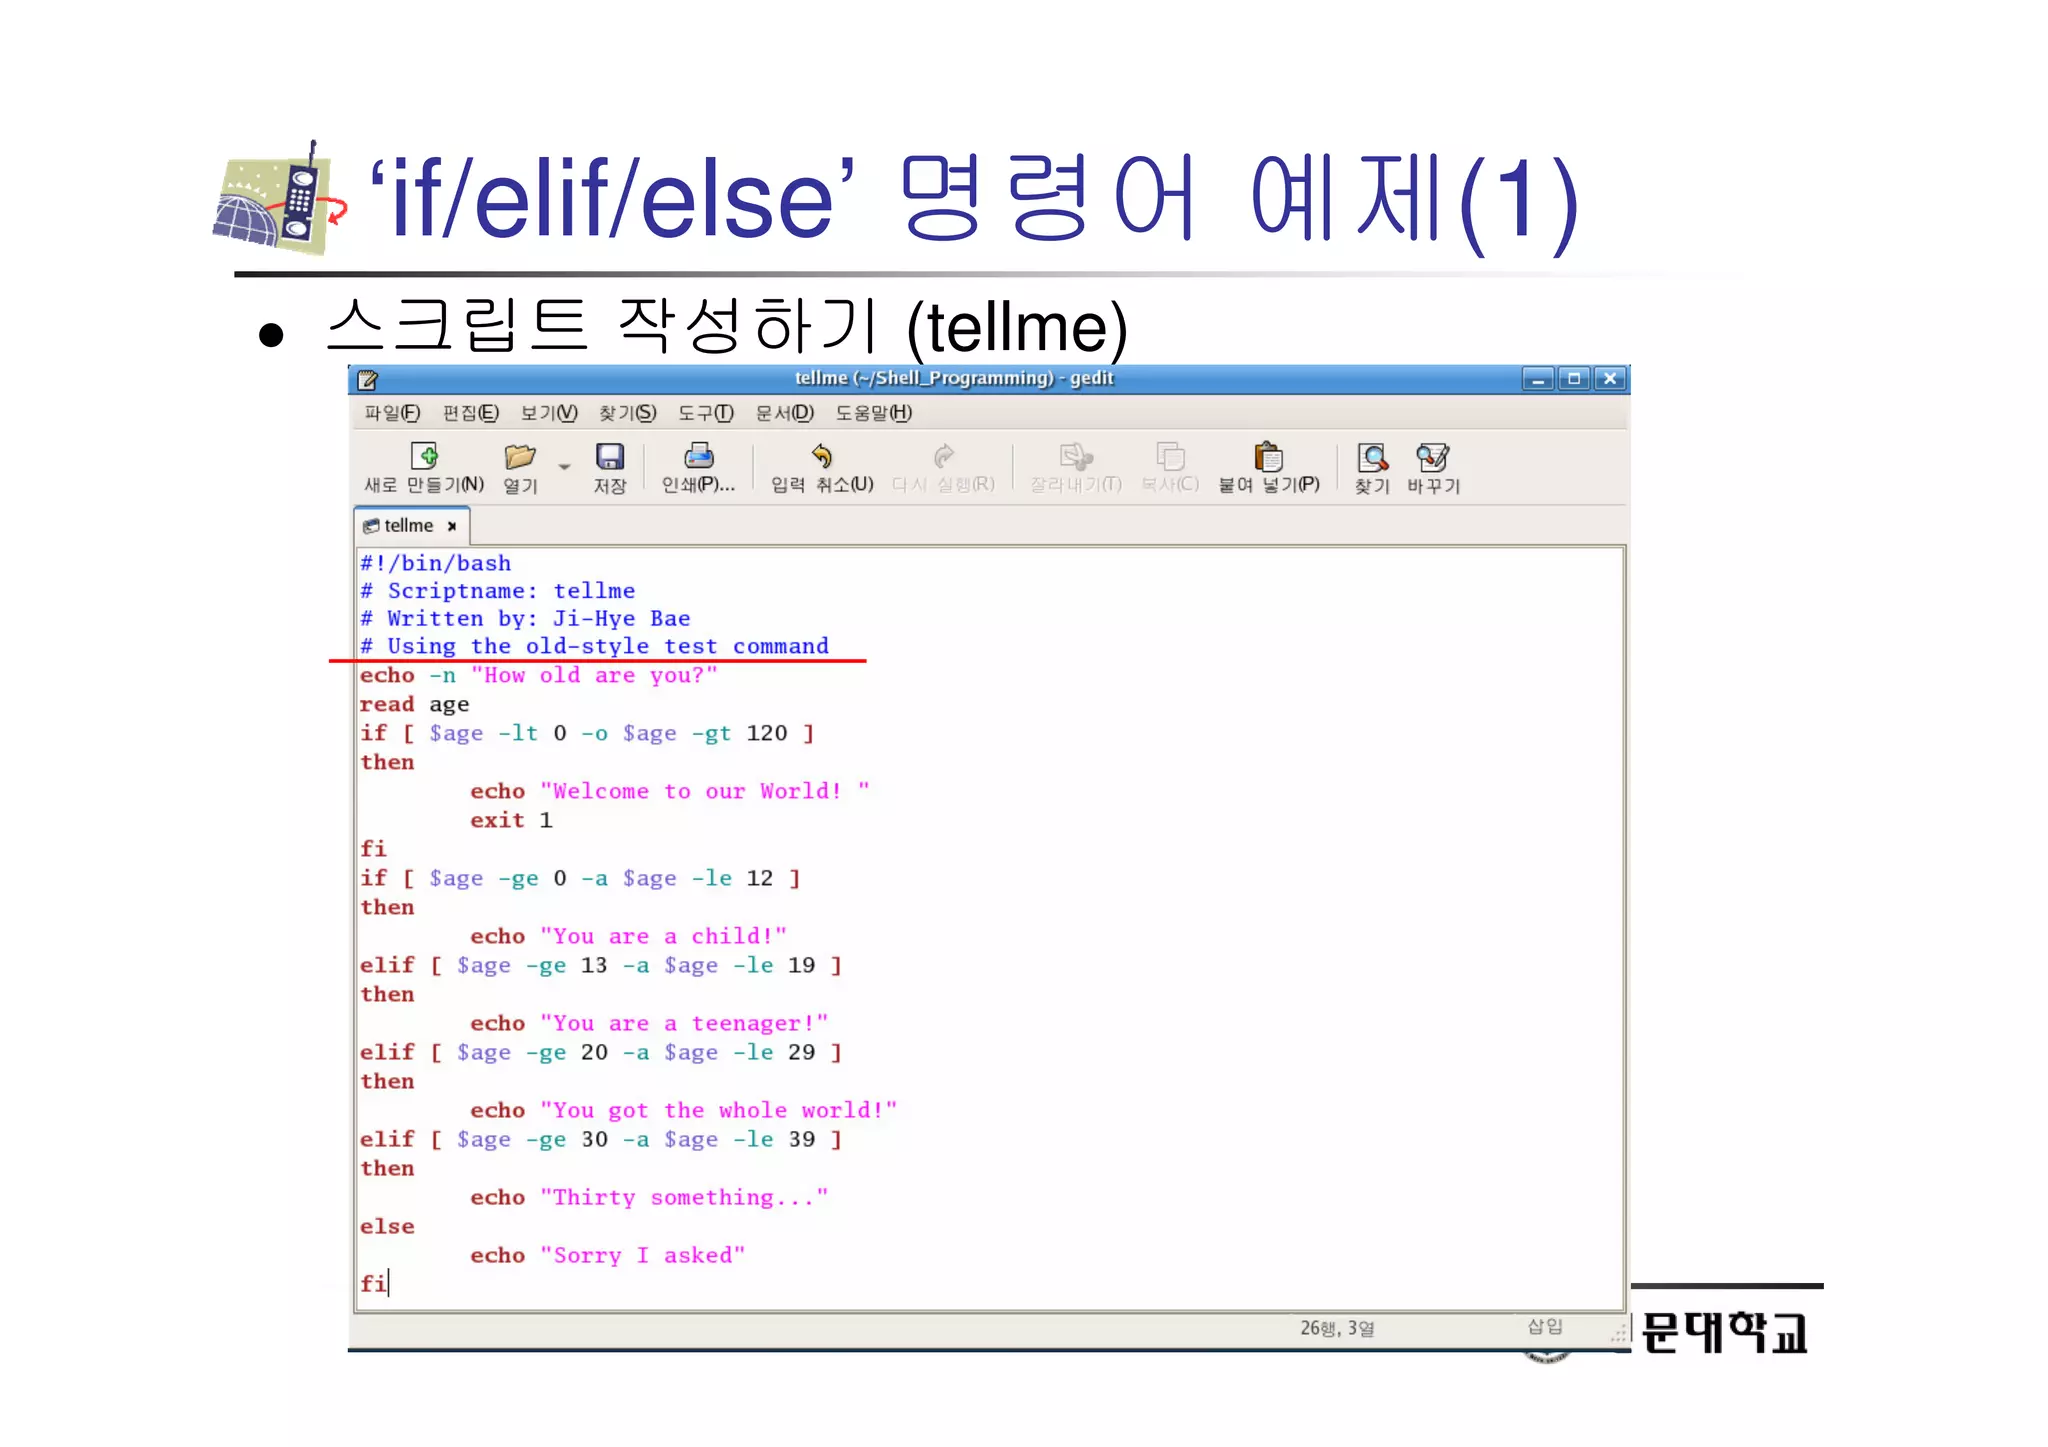
Task: Click the "Thirty something..." echo line
Action: tap(650, 1198)
